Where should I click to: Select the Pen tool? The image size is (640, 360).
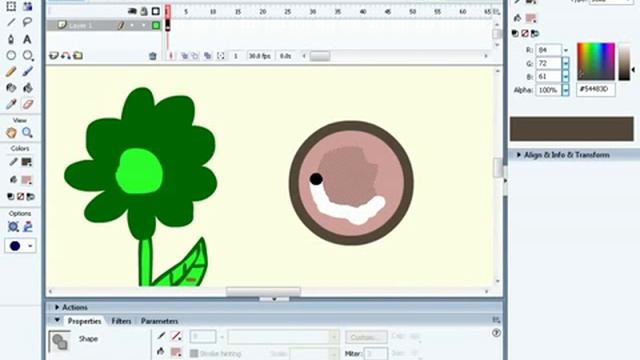pos(11,39)
